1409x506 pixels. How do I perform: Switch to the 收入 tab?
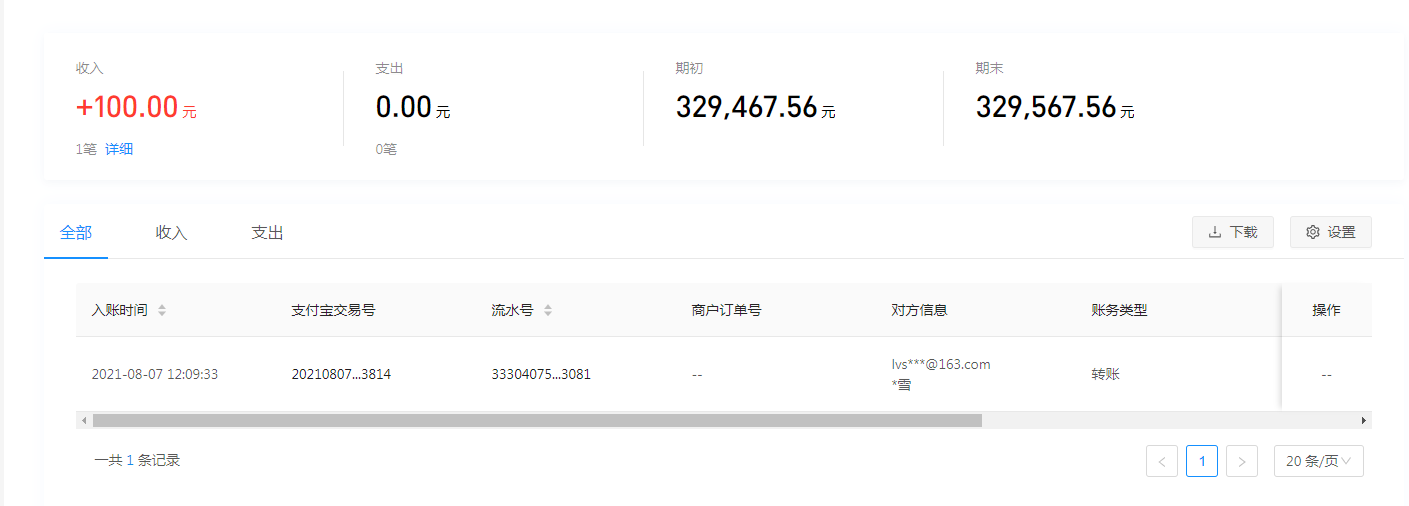[171, 233]
